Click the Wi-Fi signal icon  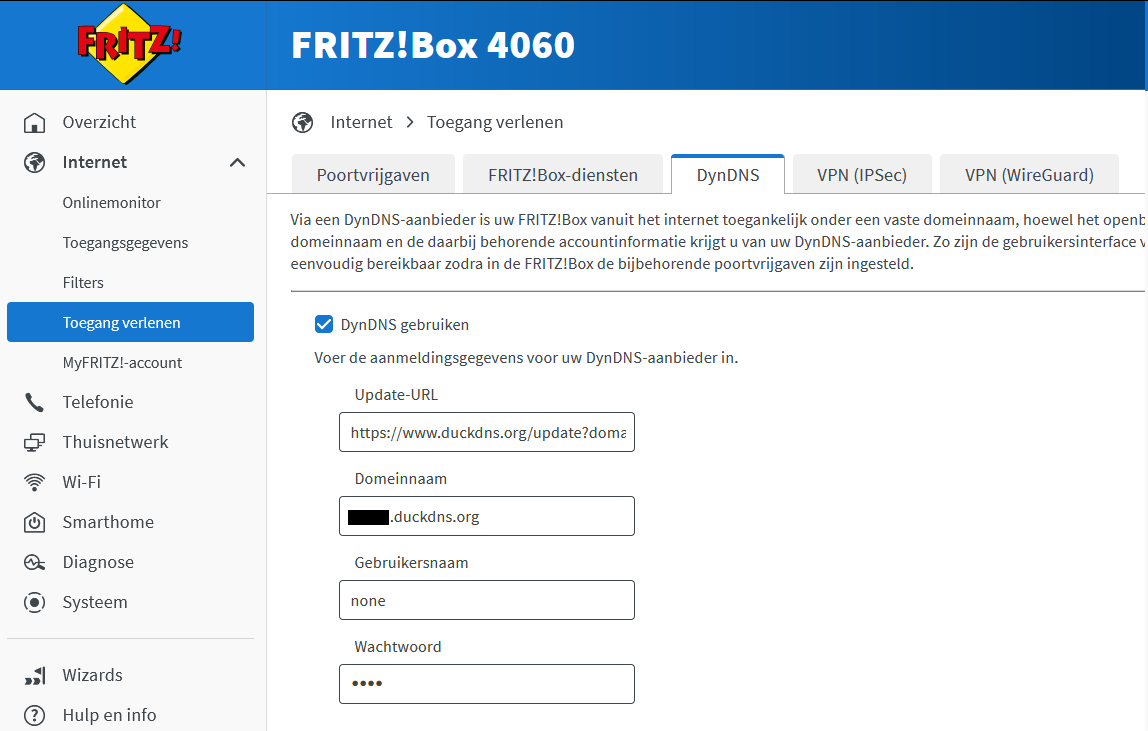[34, 482]
